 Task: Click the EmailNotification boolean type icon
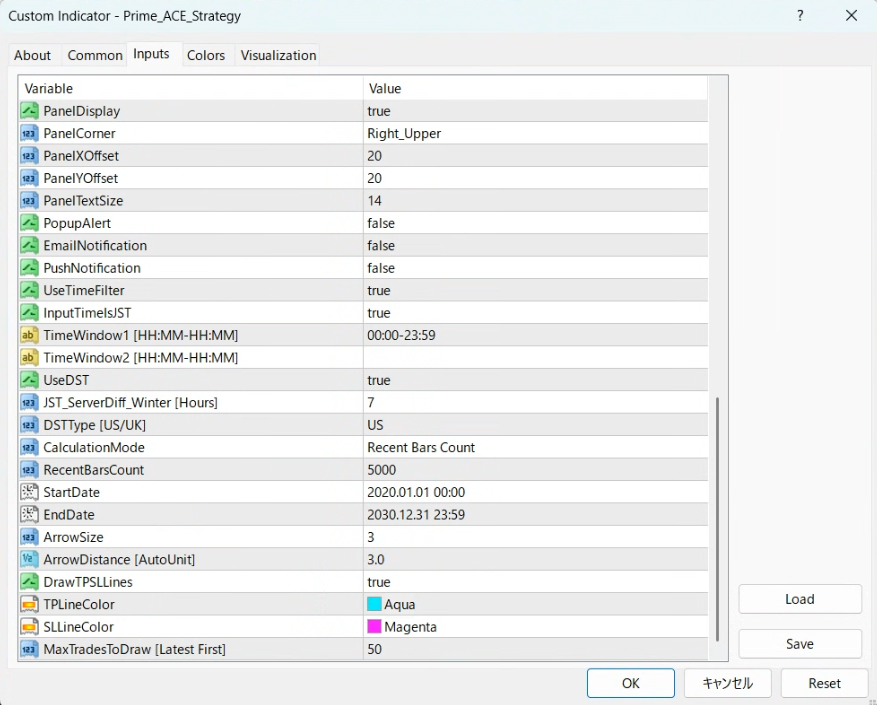tap(29, 245)
